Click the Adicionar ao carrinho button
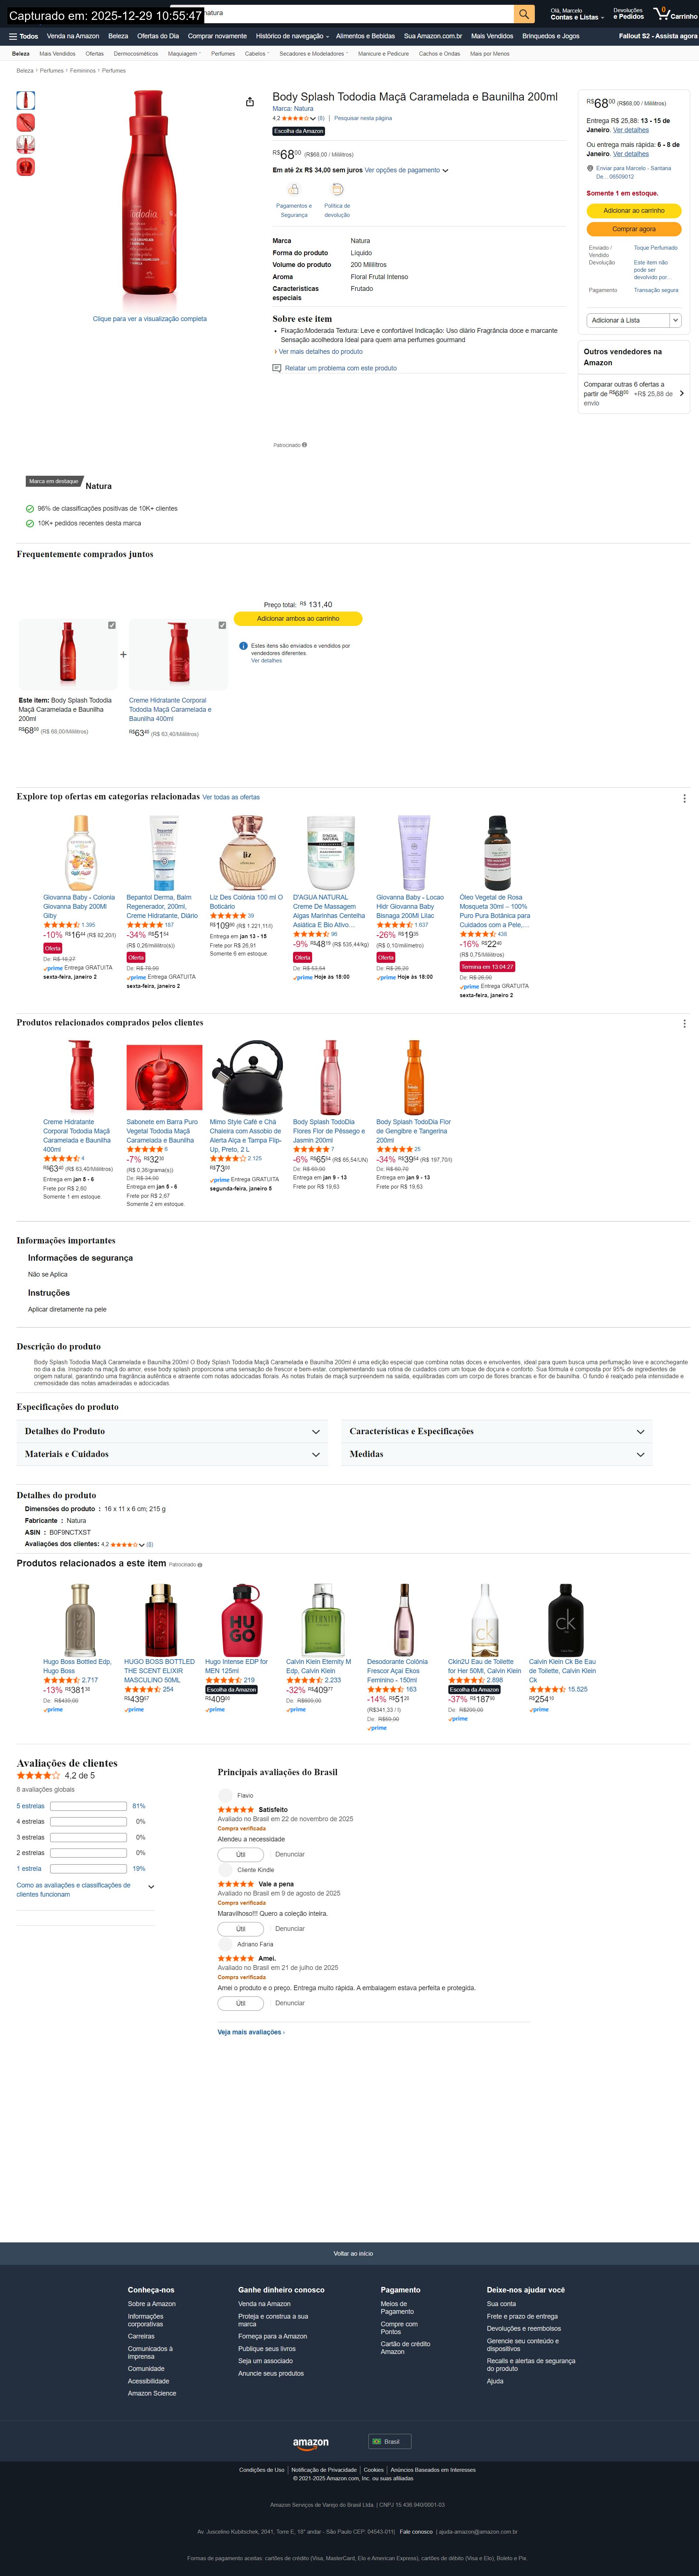This screenshot has width=699, height=2576. point(634,211)
